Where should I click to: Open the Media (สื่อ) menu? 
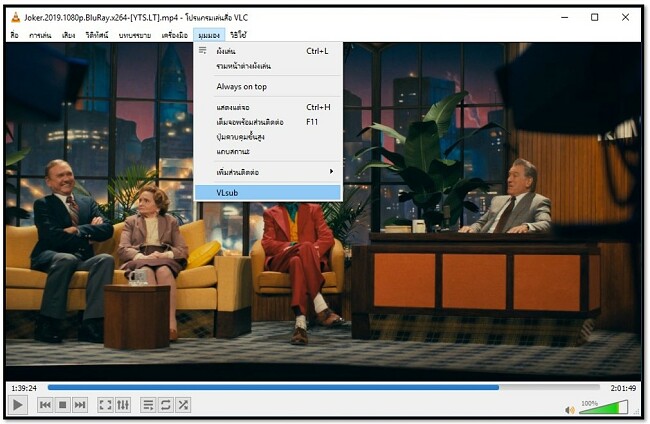tap(15, 35)
